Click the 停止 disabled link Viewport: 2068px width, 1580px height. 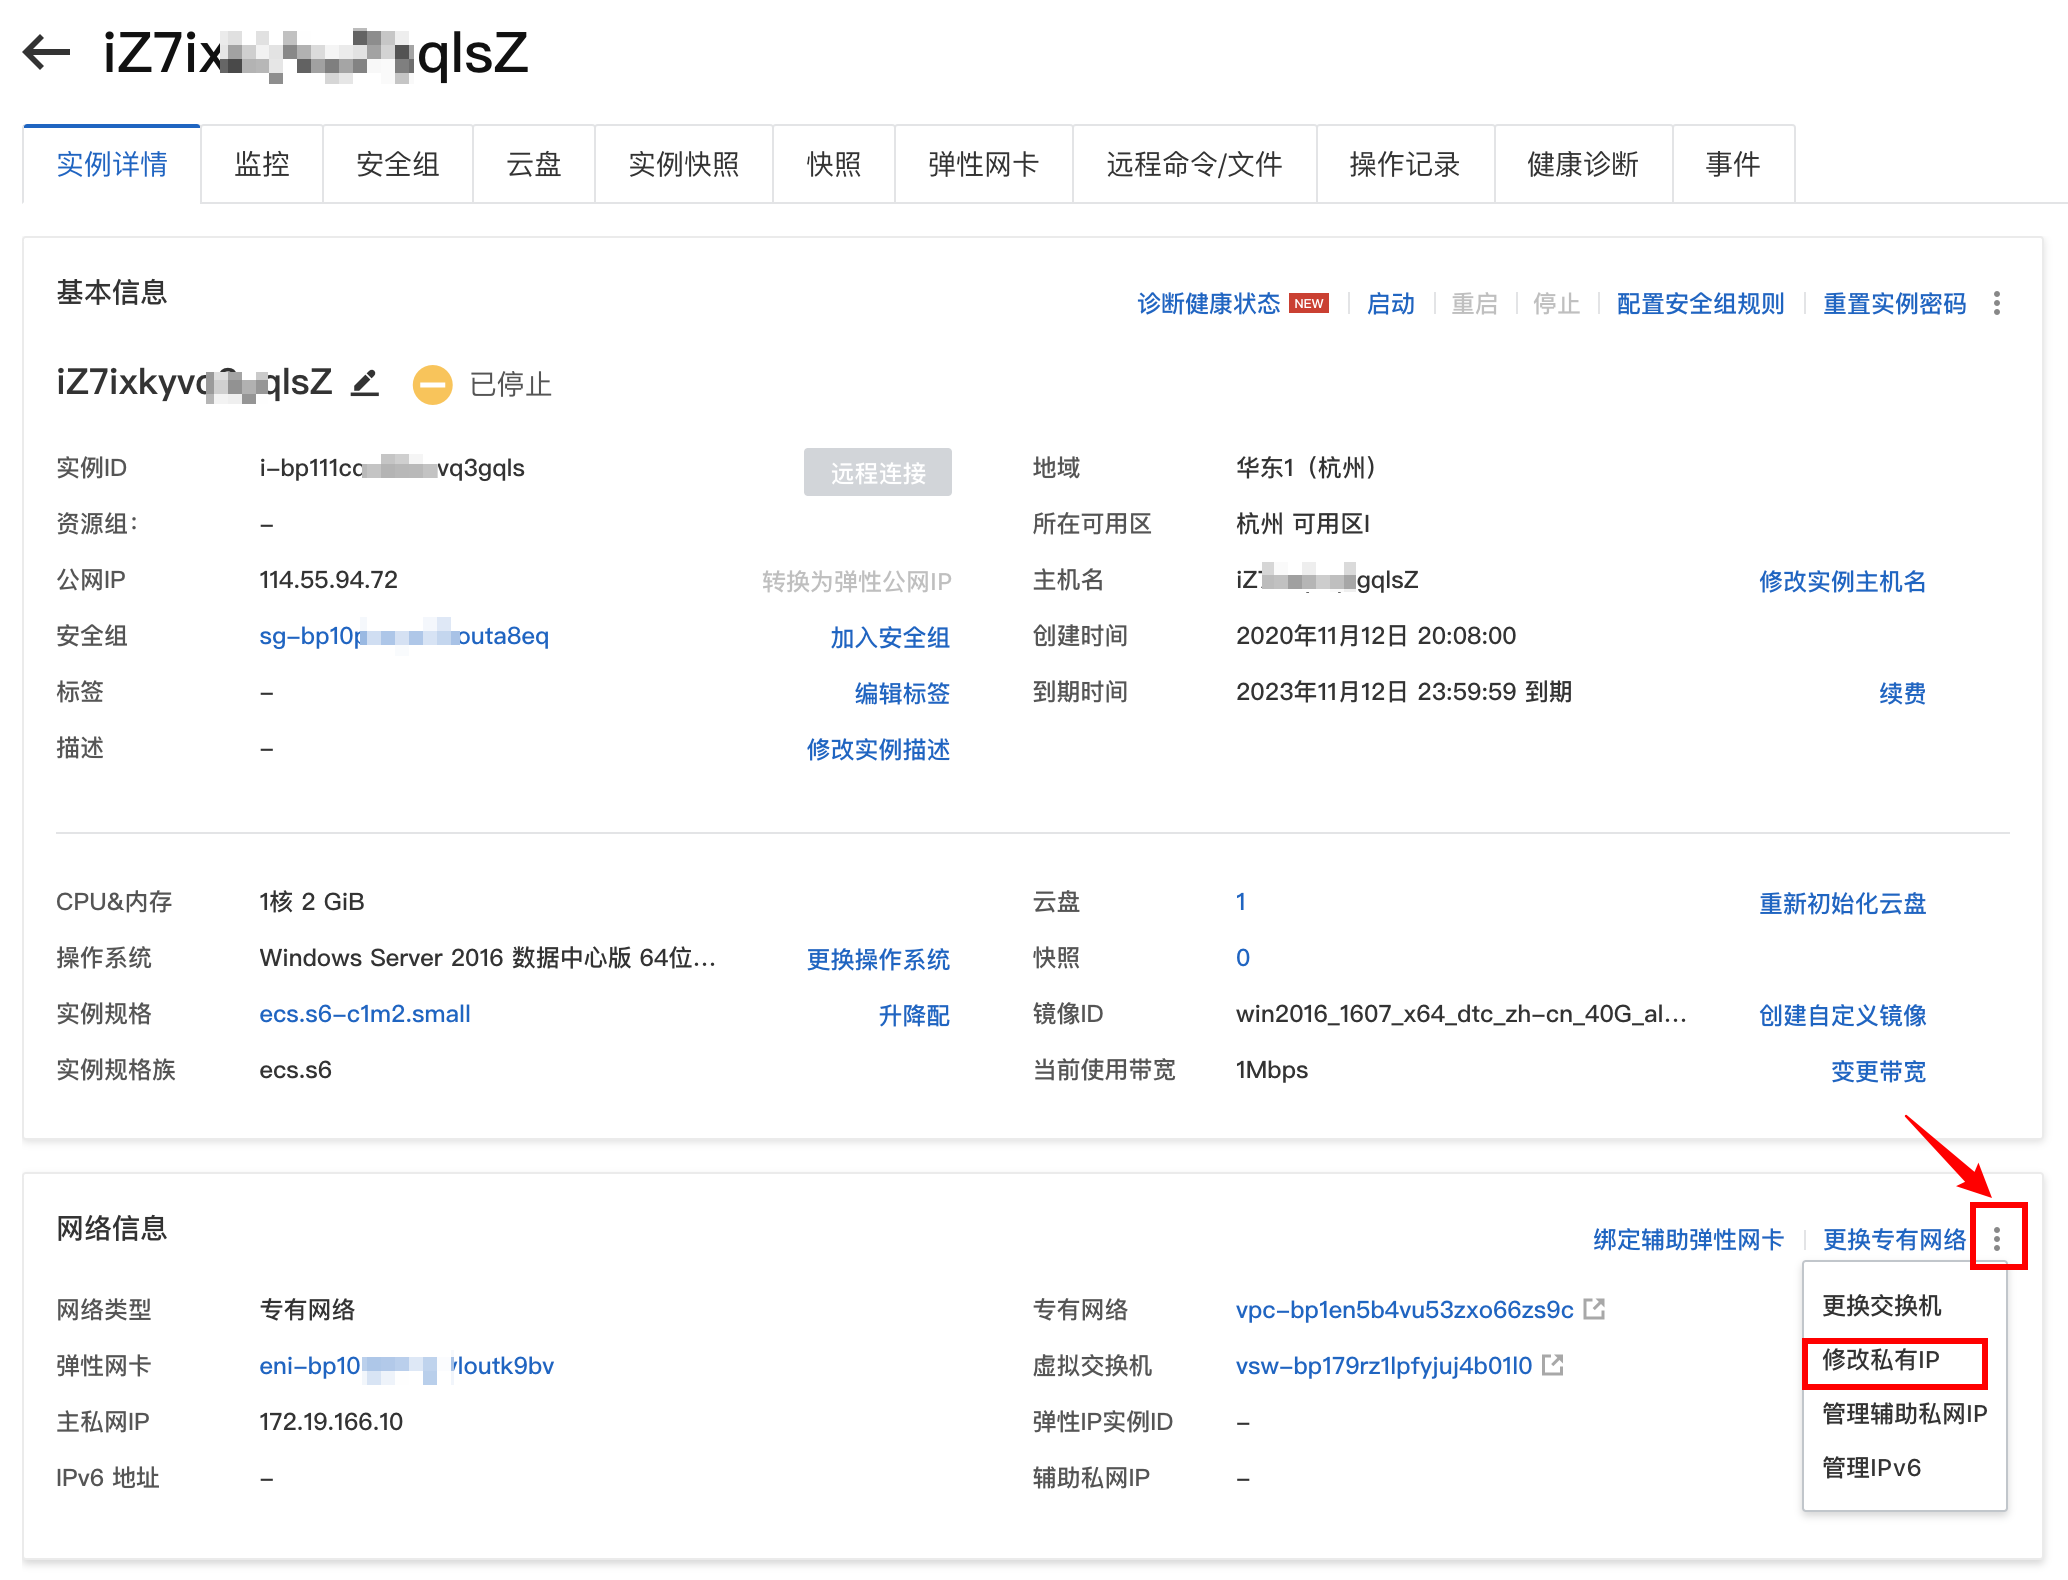pos(1557,304)
